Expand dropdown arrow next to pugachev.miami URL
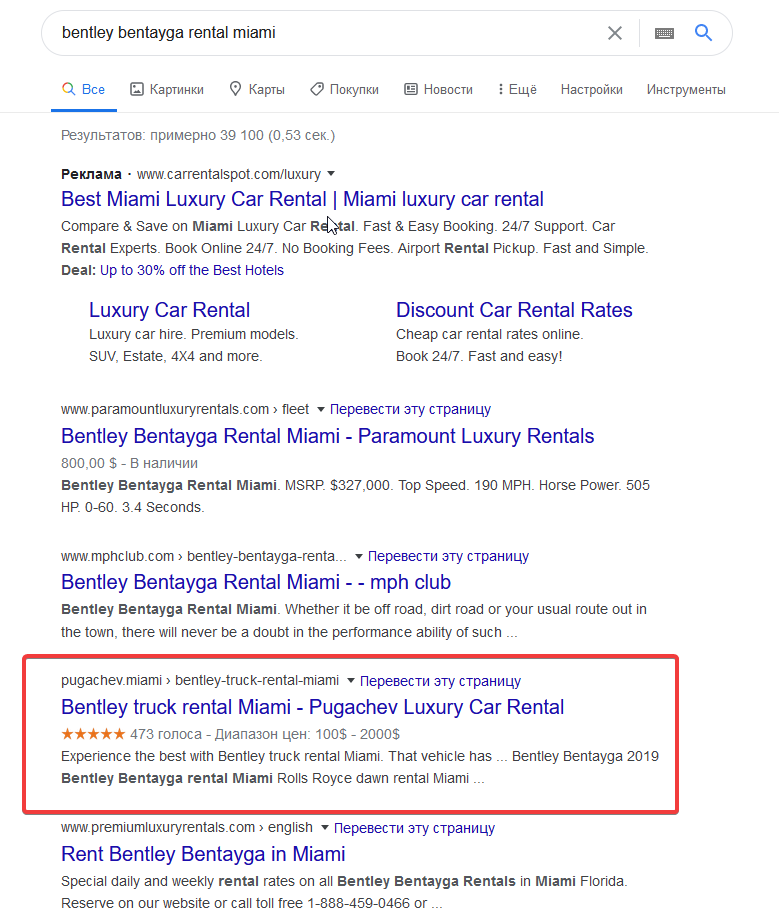779x921 pixels. point(351,681)
